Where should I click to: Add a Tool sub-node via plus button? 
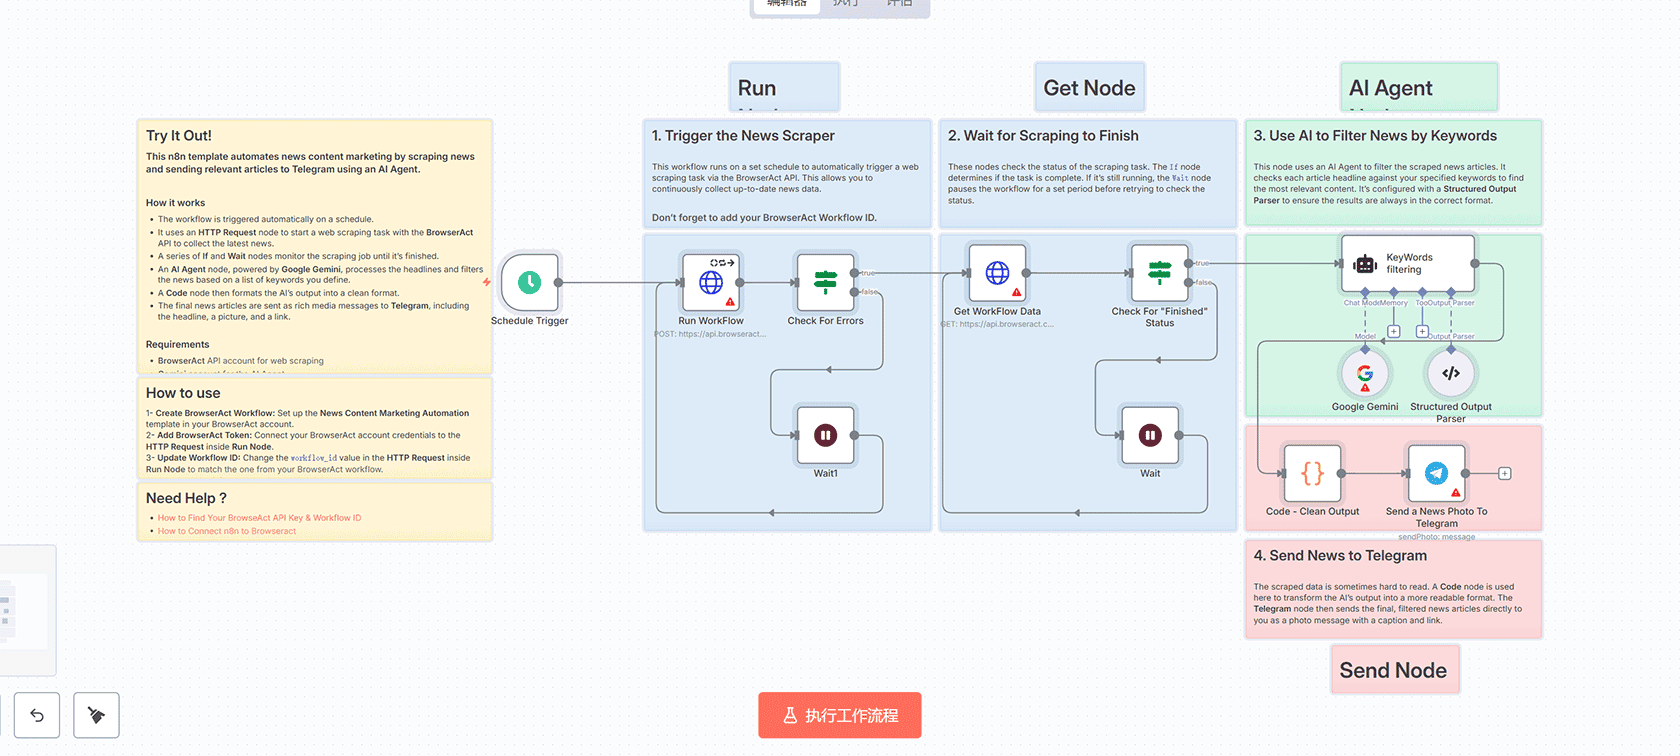(1422, 331)
